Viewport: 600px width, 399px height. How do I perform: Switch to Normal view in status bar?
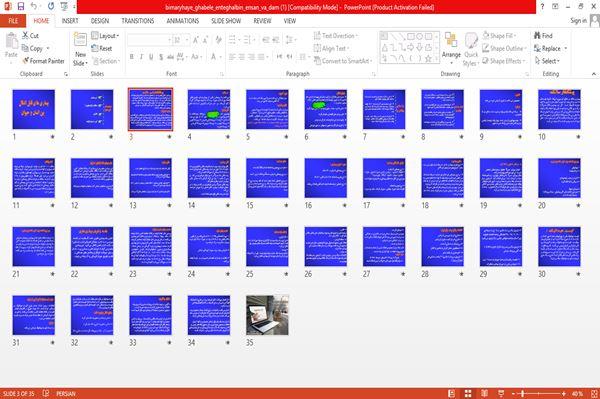click(452, 393)
